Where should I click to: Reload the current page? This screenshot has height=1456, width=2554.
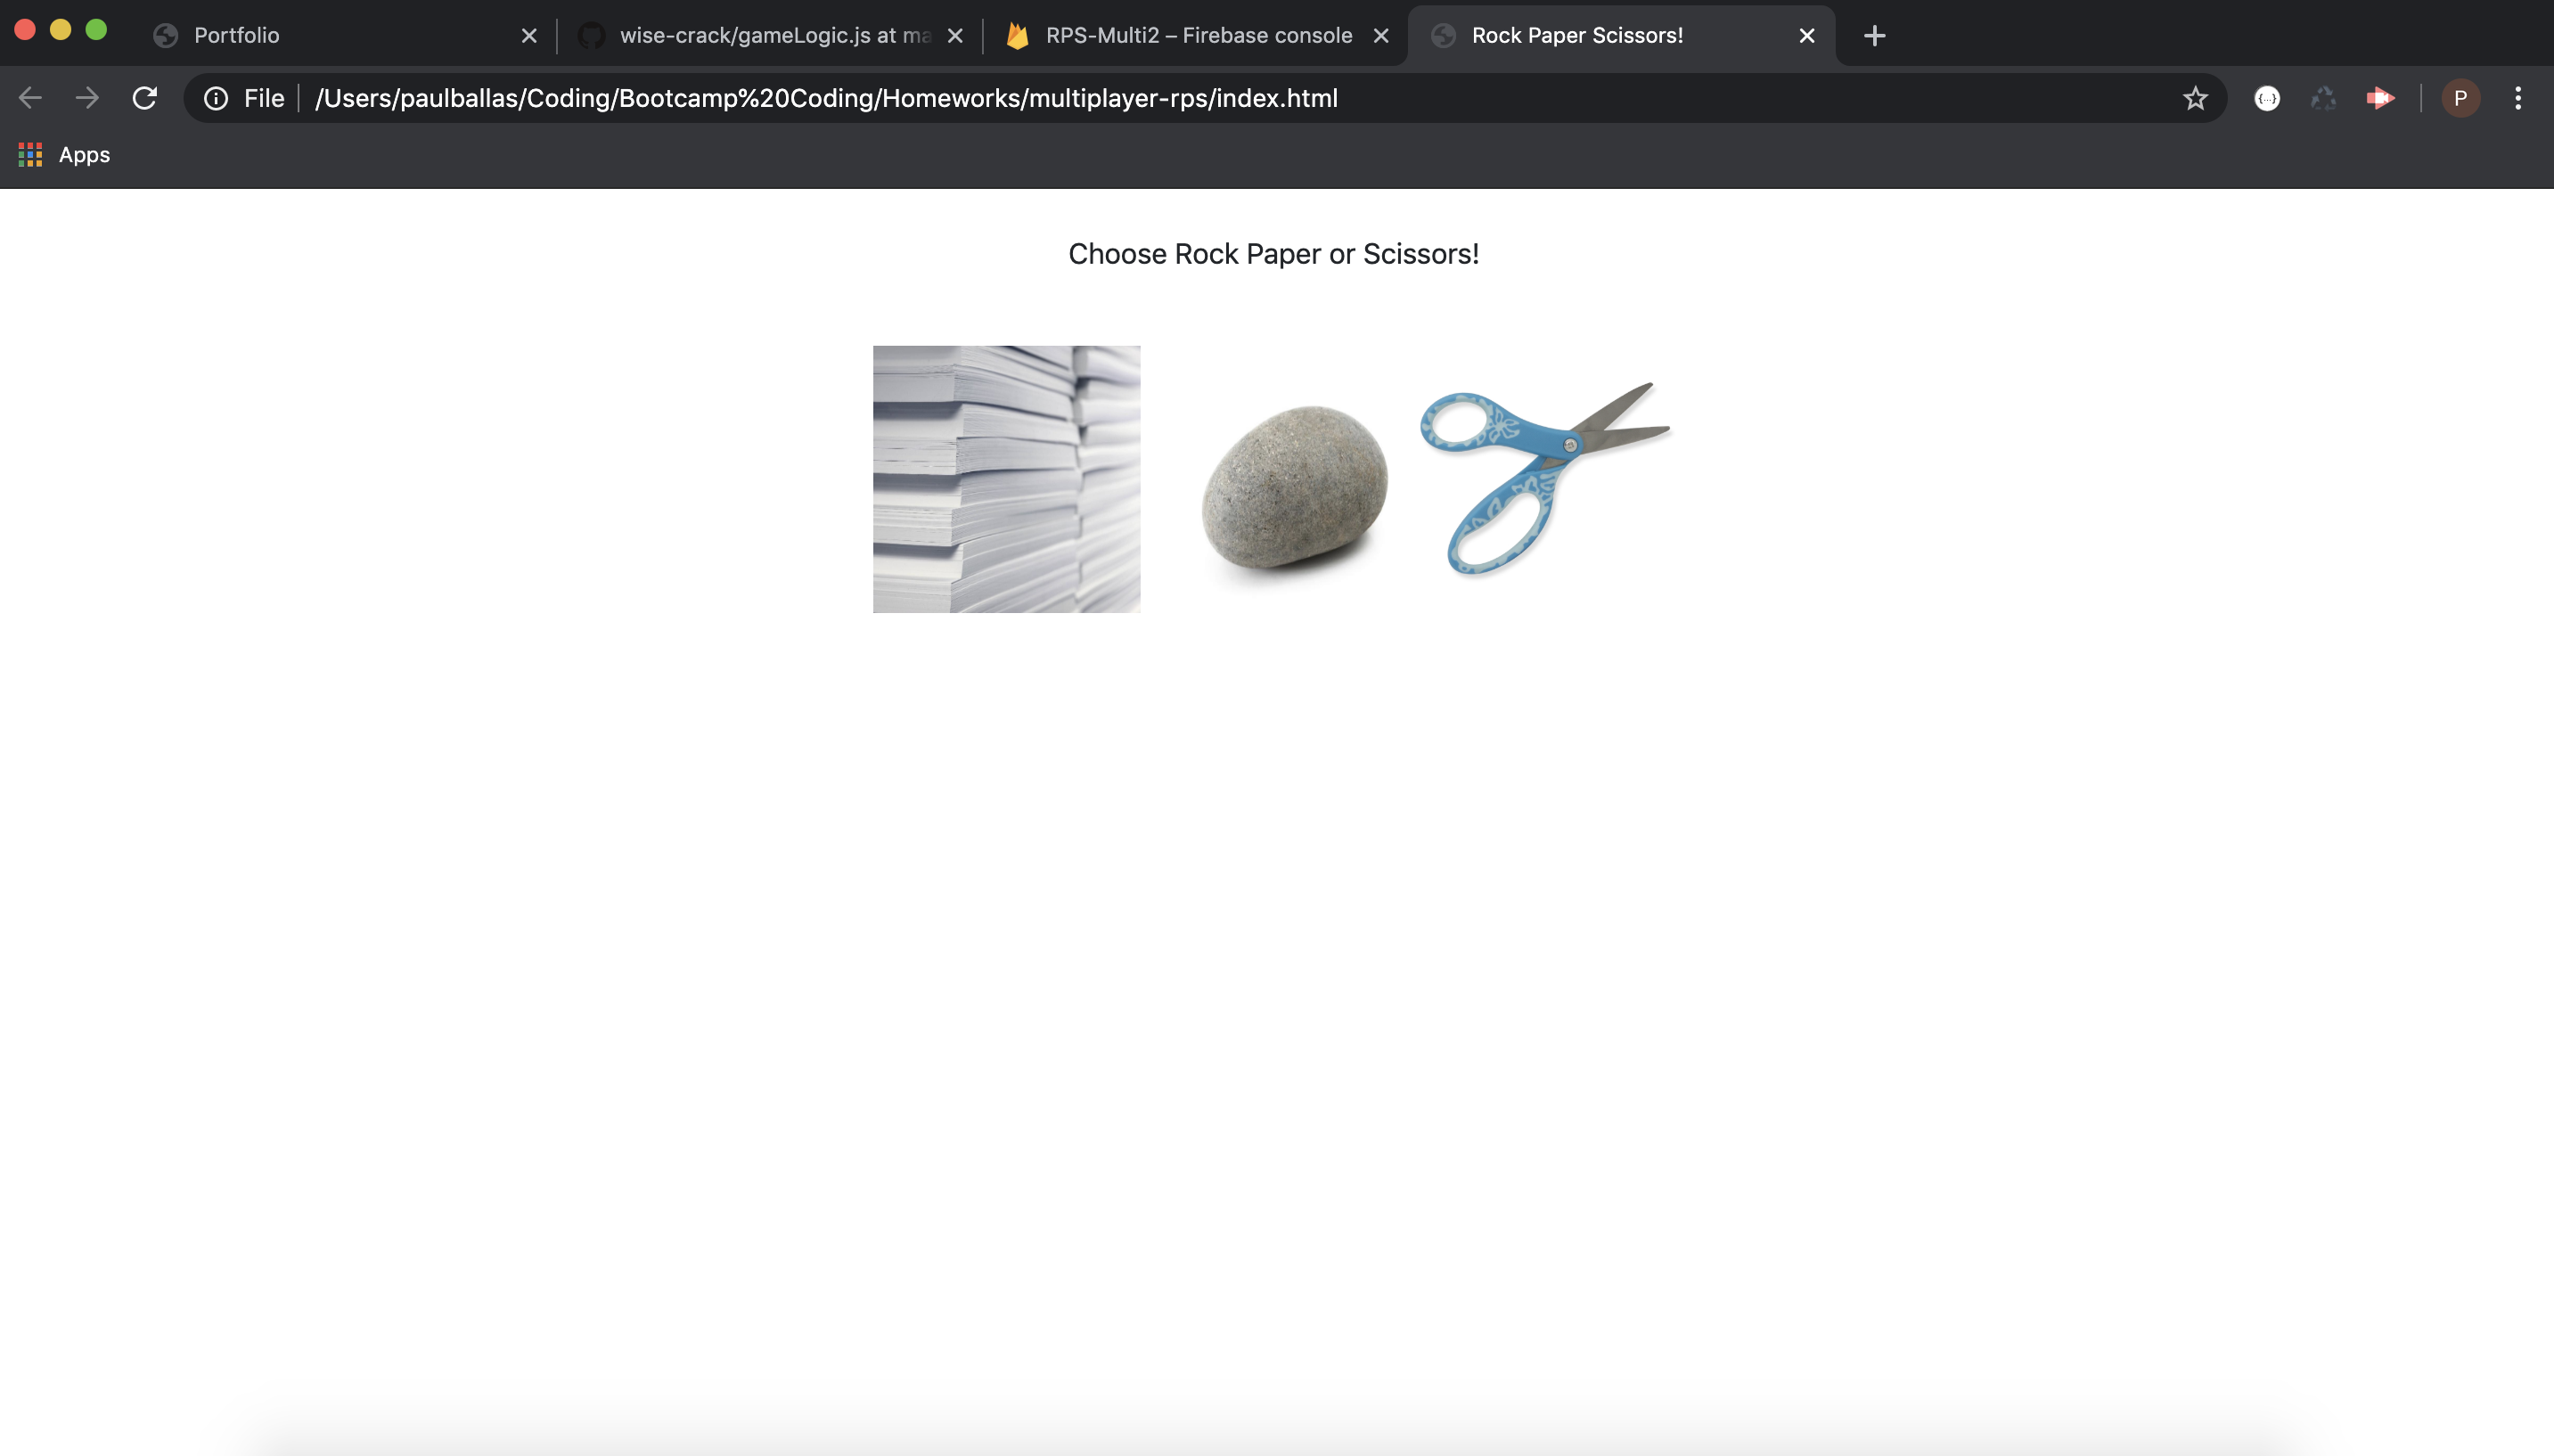[145, 98]
